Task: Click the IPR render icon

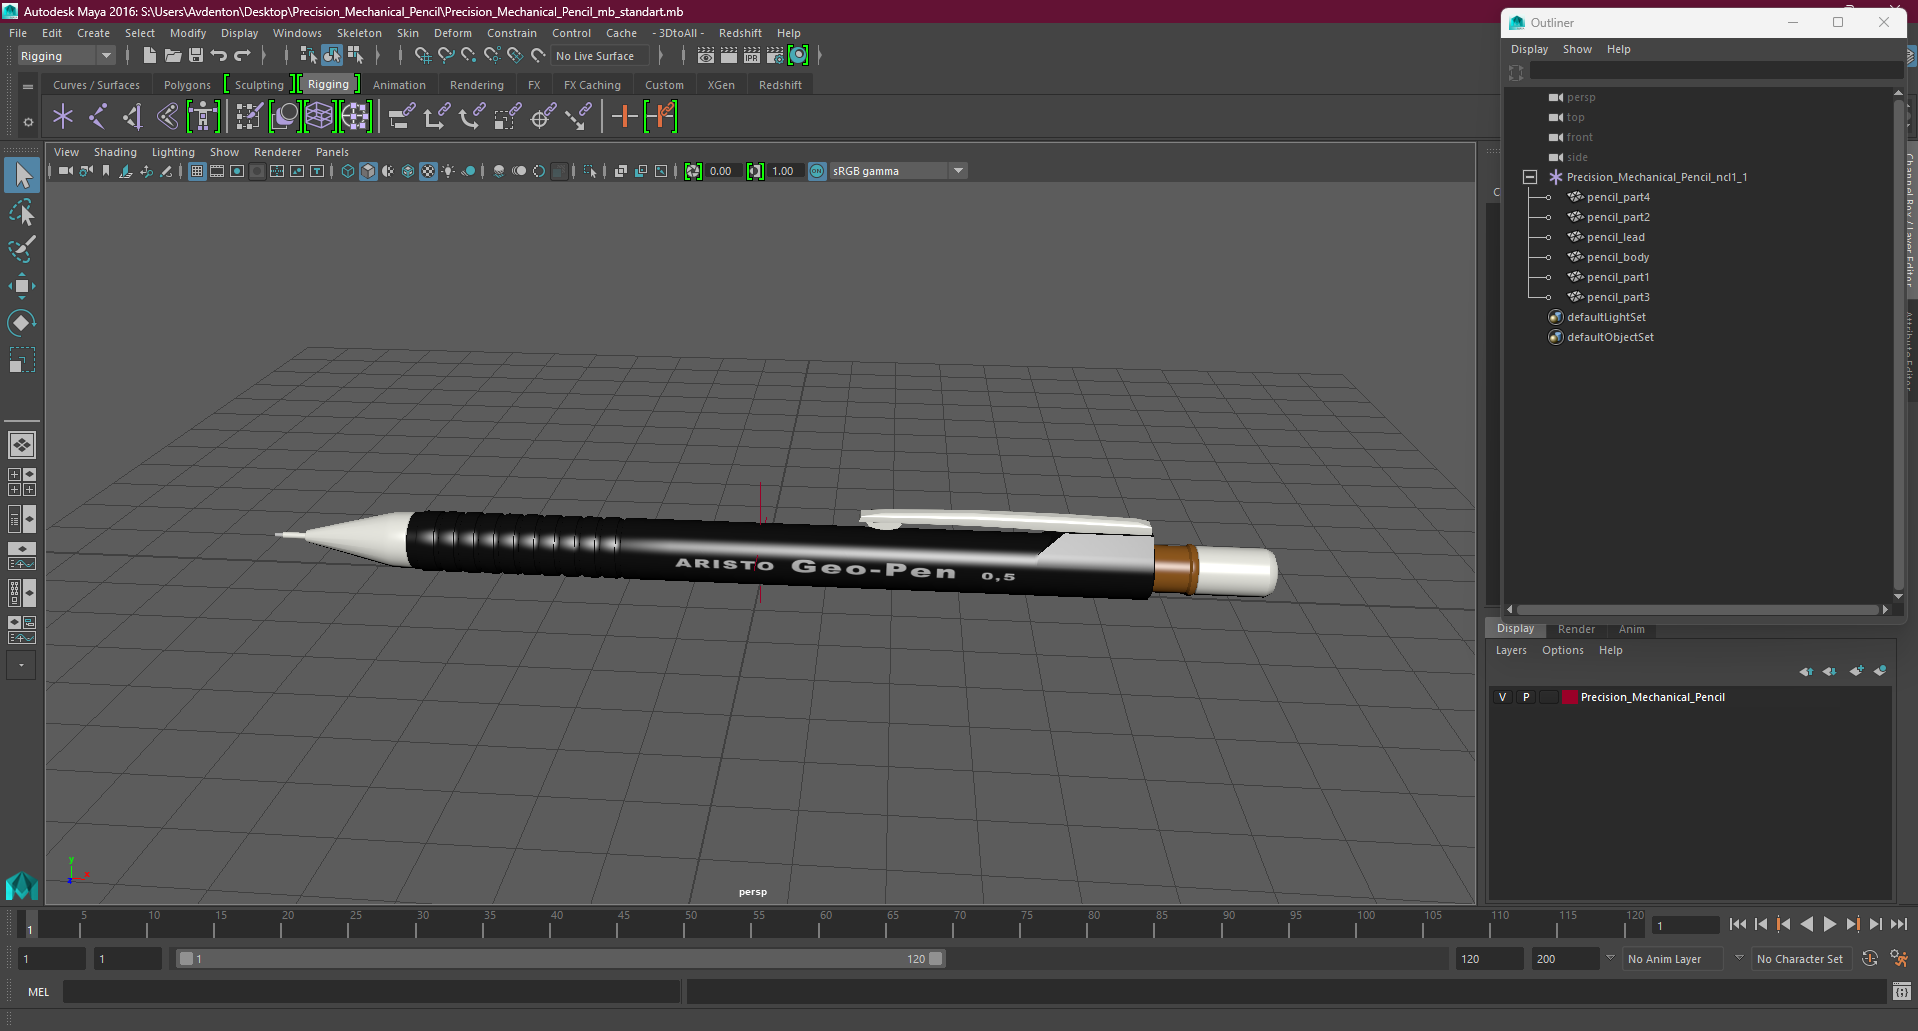Action: pyautogui.click(x=752, y=56)
